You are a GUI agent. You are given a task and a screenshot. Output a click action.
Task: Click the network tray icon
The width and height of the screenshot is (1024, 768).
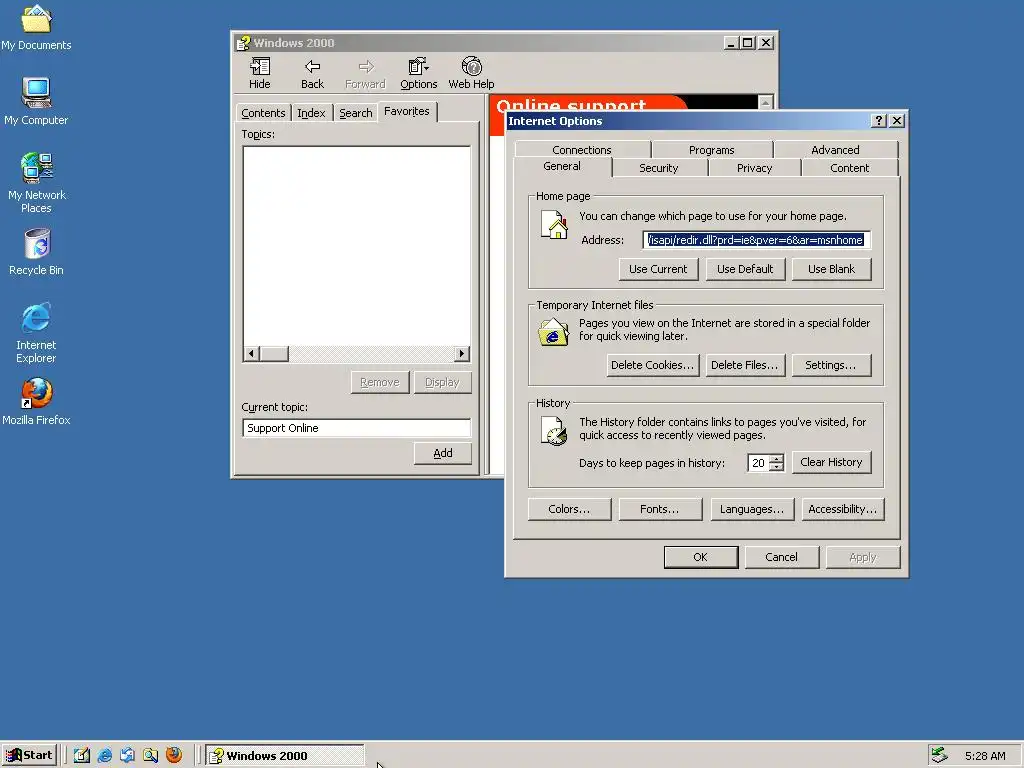[x=939, y=755]
